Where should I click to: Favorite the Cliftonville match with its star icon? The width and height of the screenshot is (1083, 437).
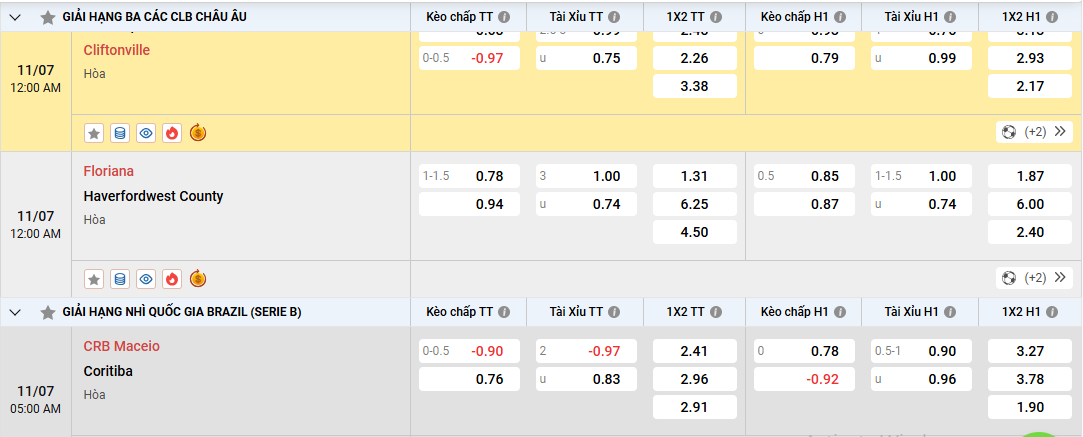pos(94,133)
